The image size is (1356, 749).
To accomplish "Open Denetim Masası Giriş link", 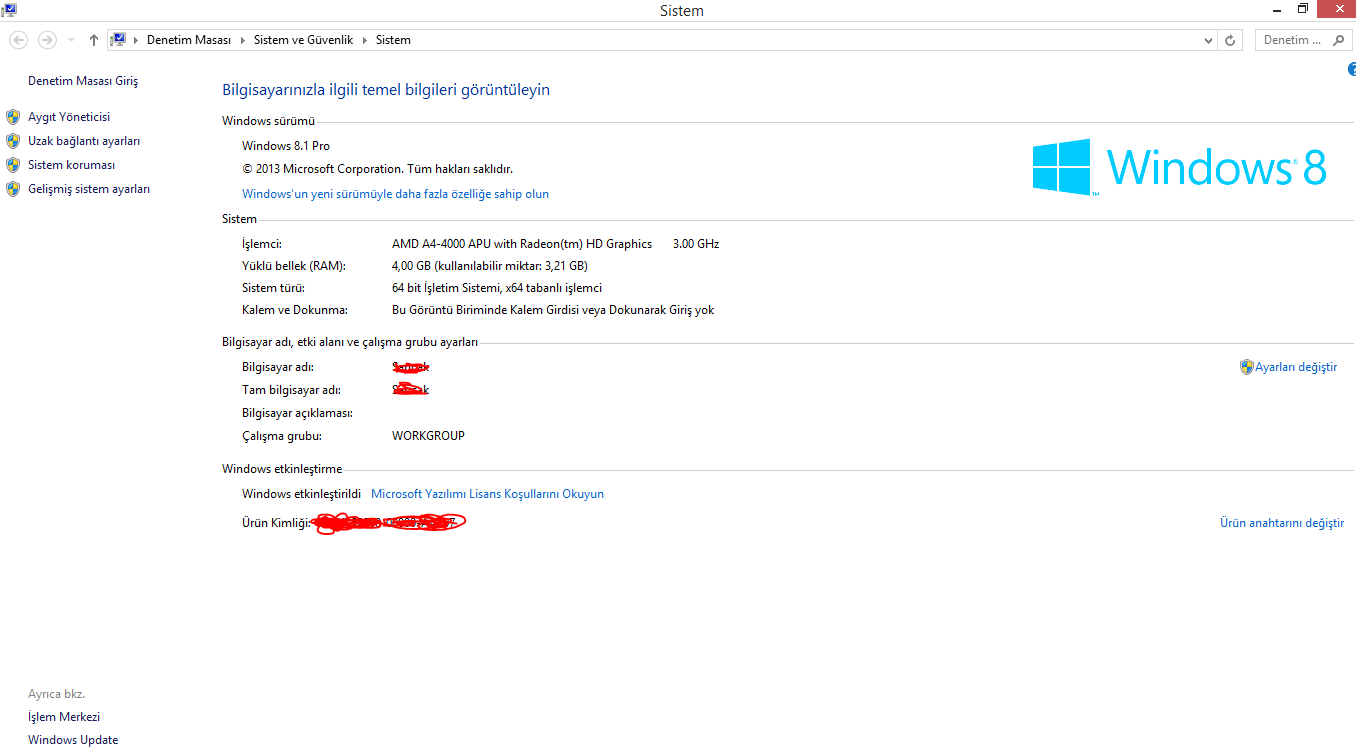I will (x=83, y=81).
